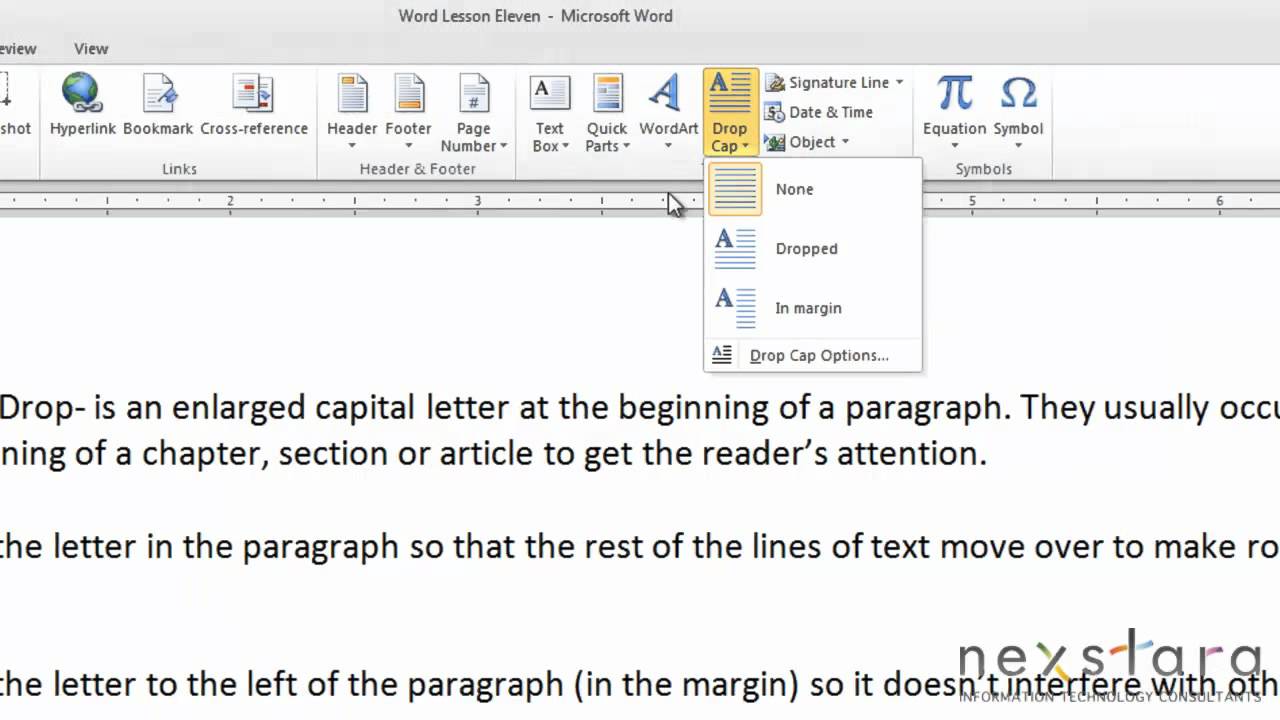1280x720 pixels.
Task: Expand the Symbol dropdown arrow
Action: click(1018, 146)
